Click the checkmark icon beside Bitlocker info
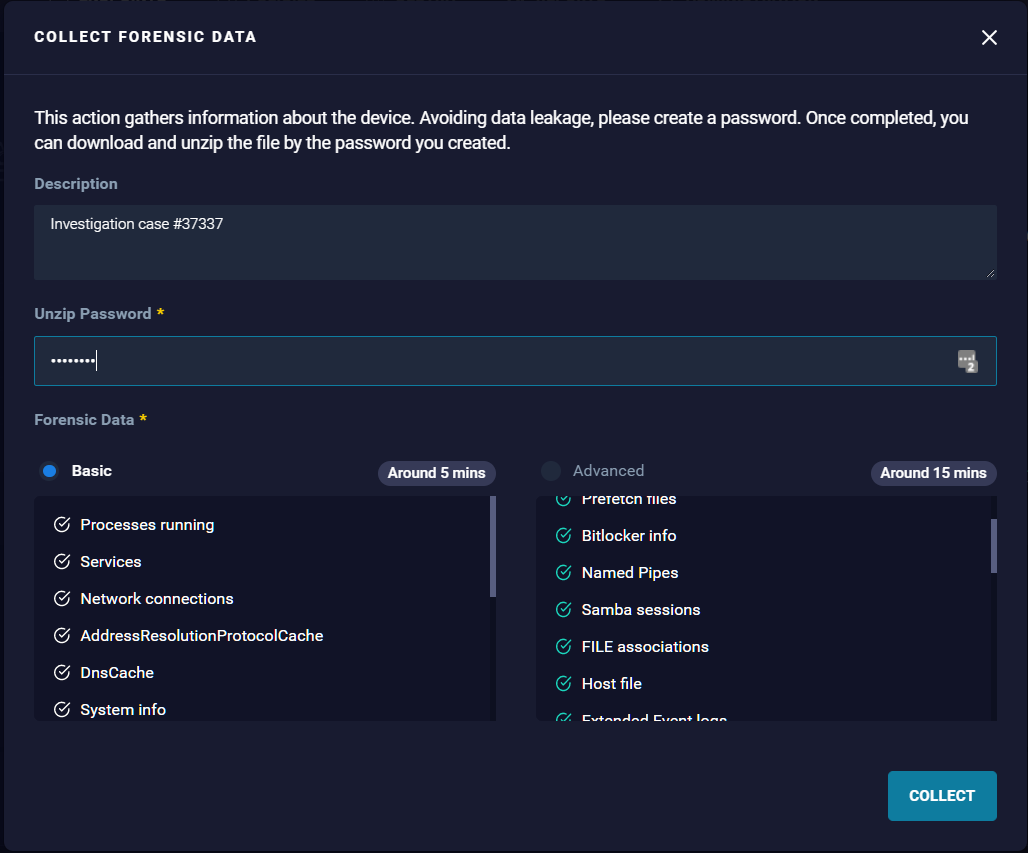The image size is (1028, 853). pyautogui.click(x=562, y=535)
